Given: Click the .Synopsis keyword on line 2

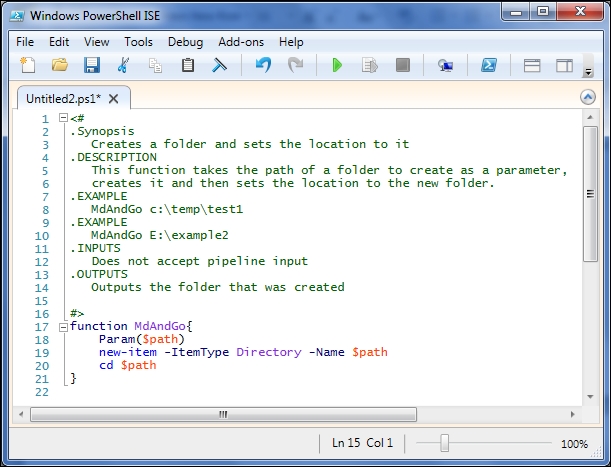Looking at the screenshot, I should coord(102,131).
